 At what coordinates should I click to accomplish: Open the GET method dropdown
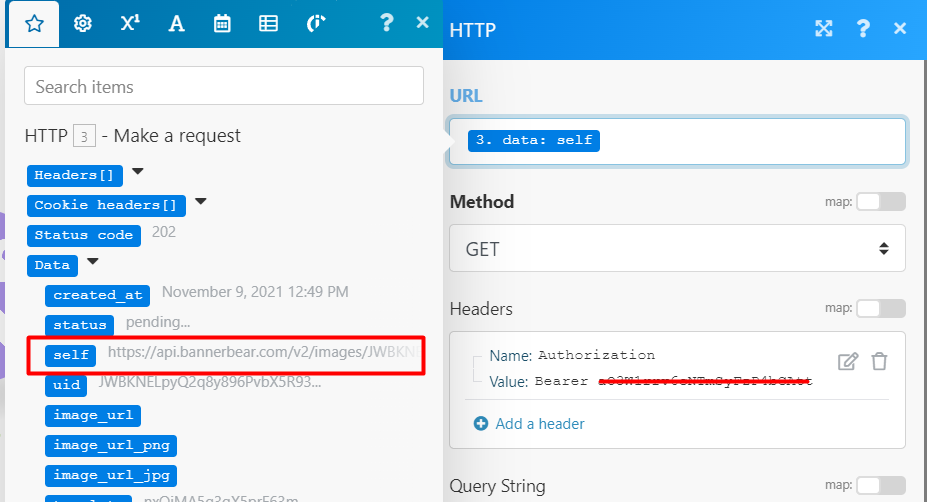677,247
